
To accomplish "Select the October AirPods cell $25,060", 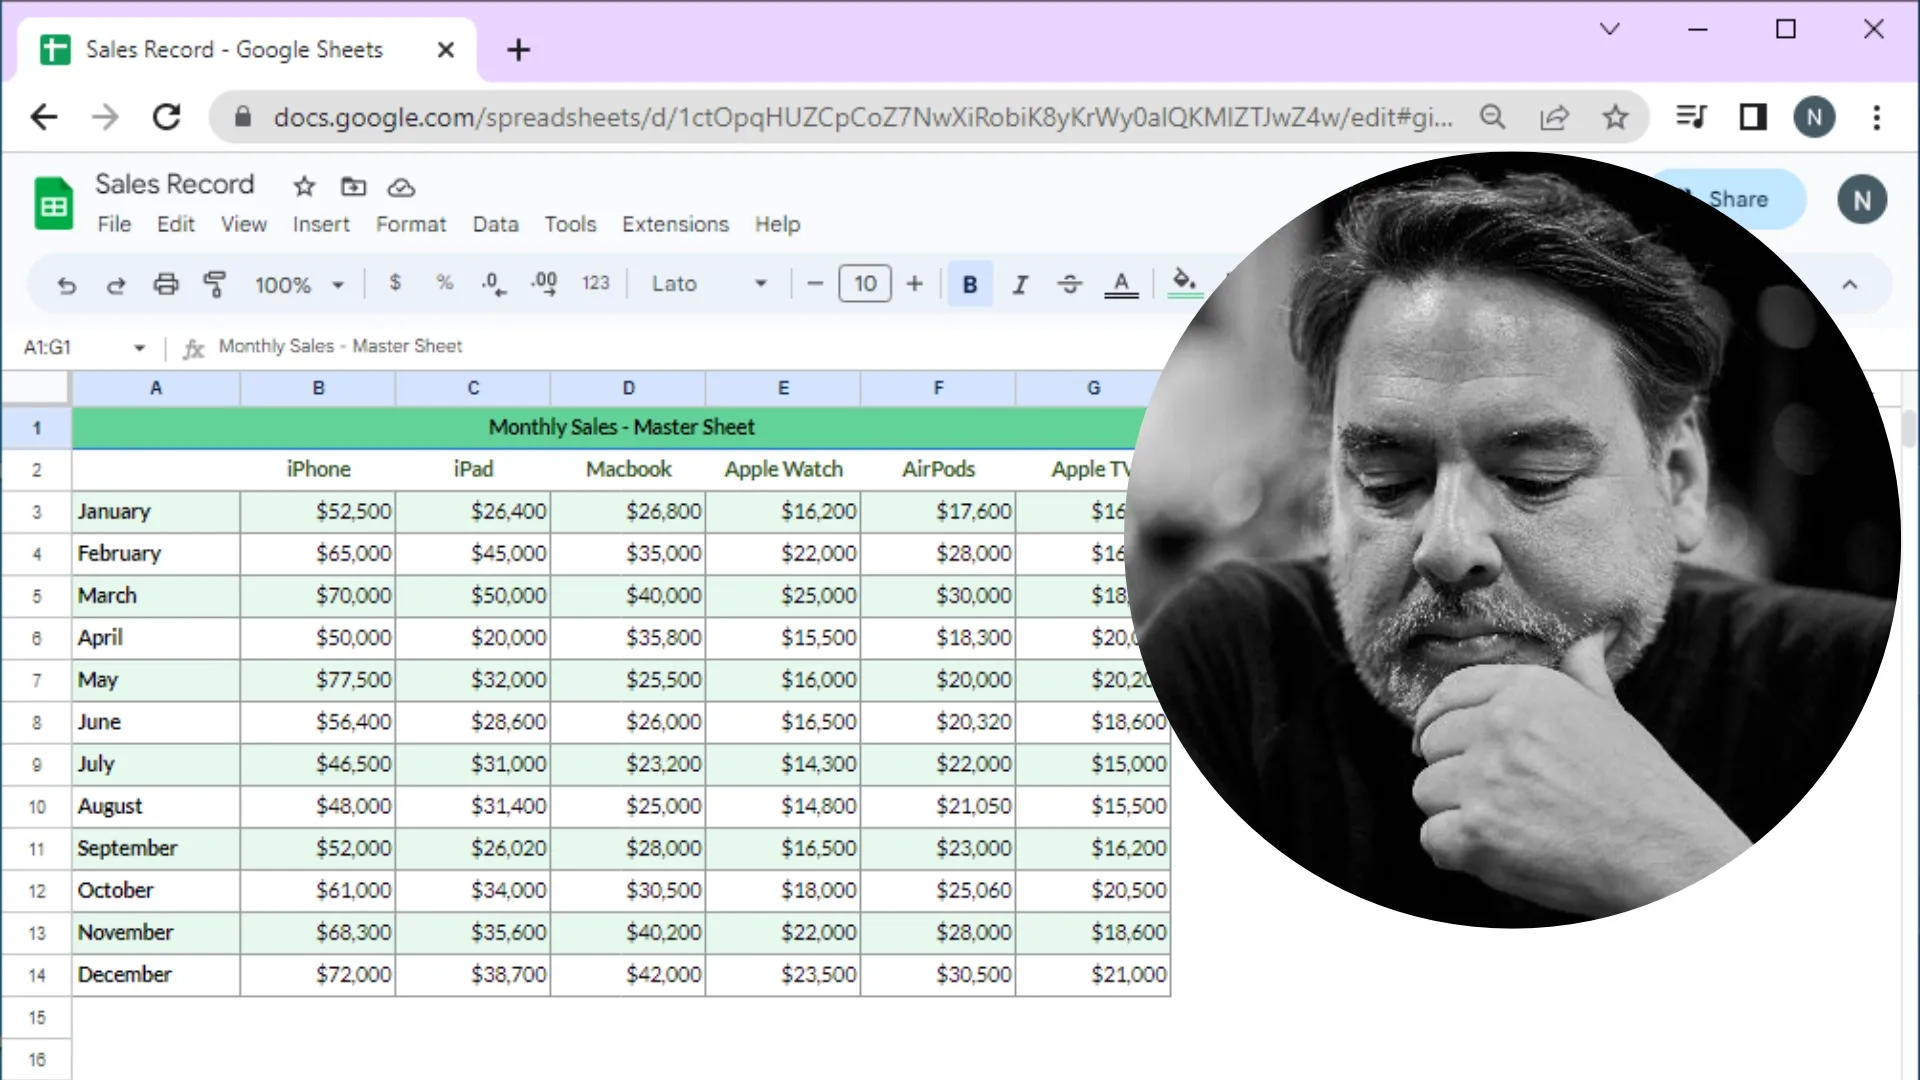I will [x=938, y=890].
